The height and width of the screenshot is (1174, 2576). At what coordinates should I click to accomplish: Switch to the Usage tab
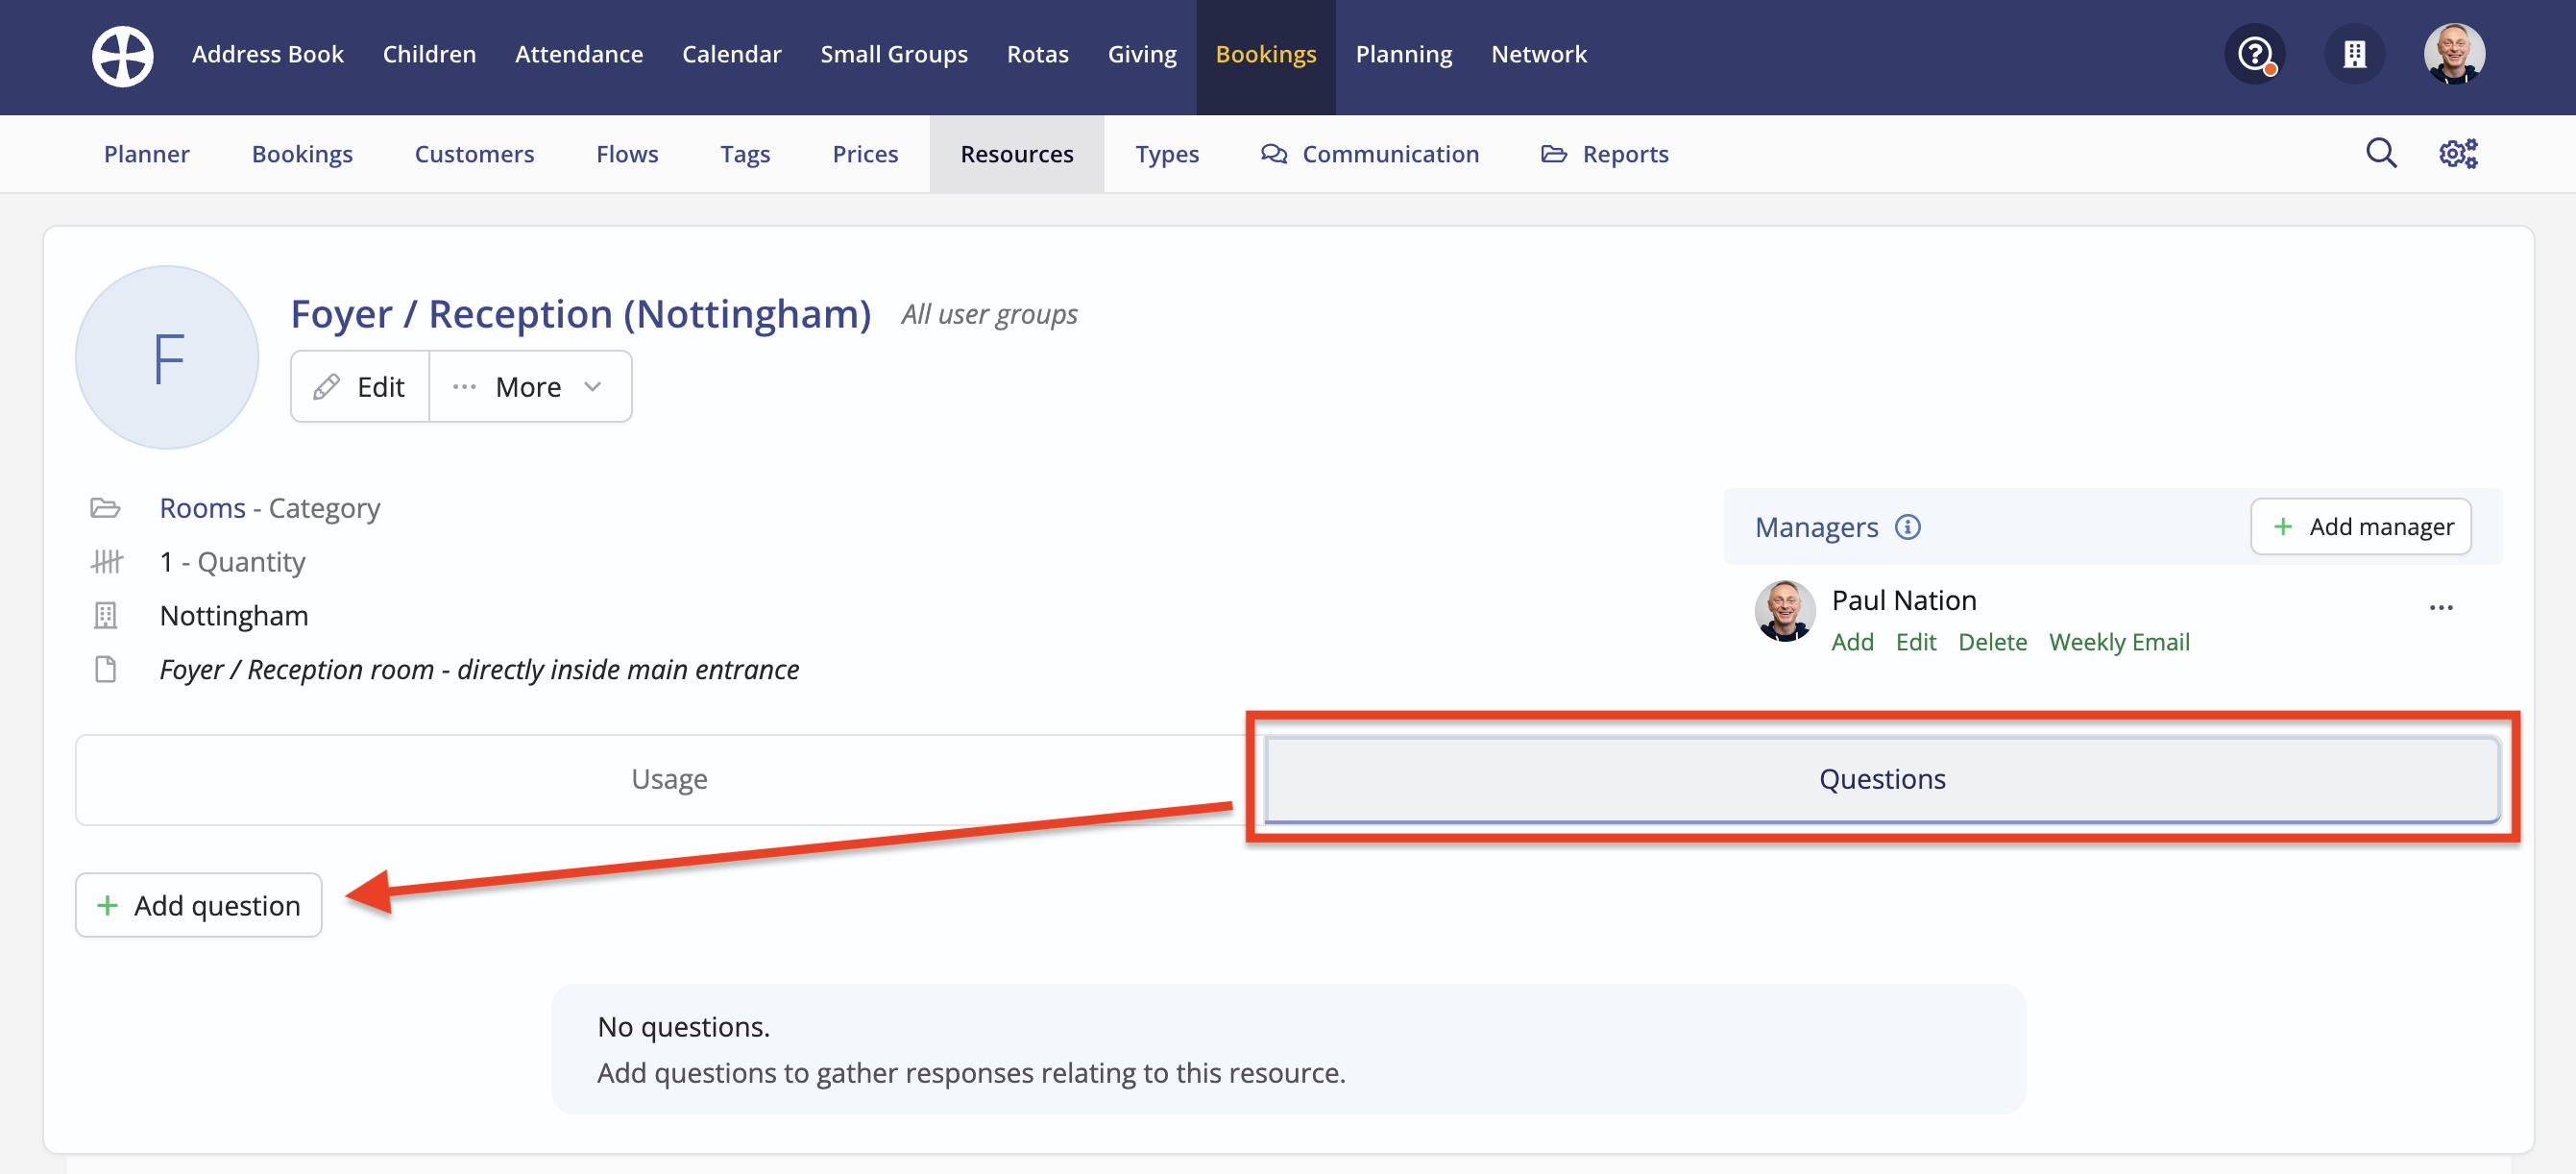tap(669, 779)
